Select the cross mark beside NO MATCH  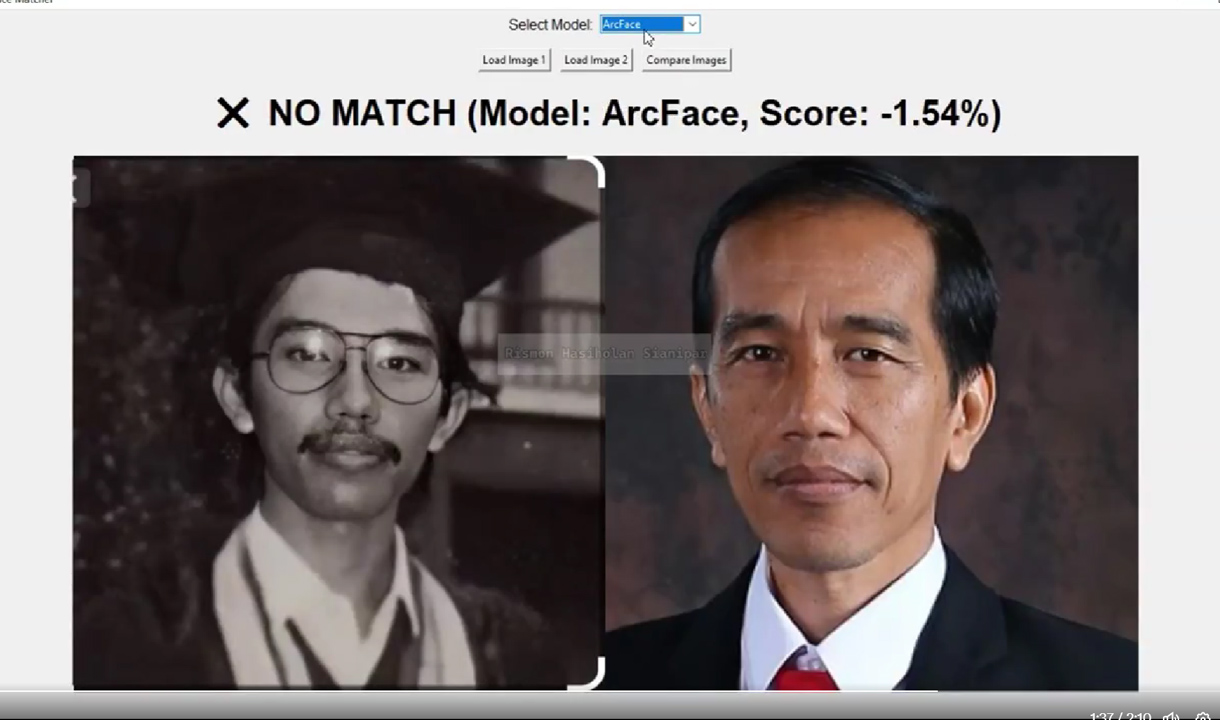[233, 113]
